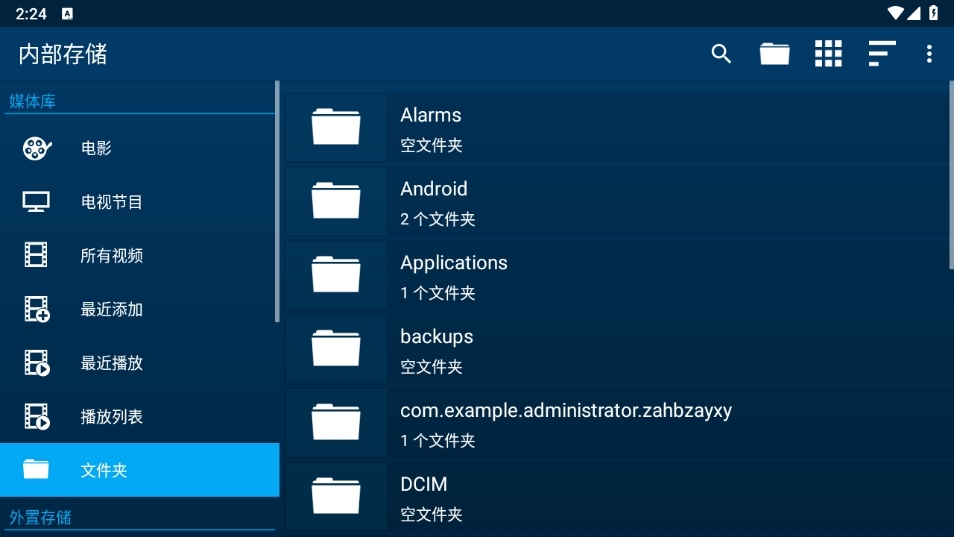
Task: Open the sort options icon
Action: coord(881,54)
